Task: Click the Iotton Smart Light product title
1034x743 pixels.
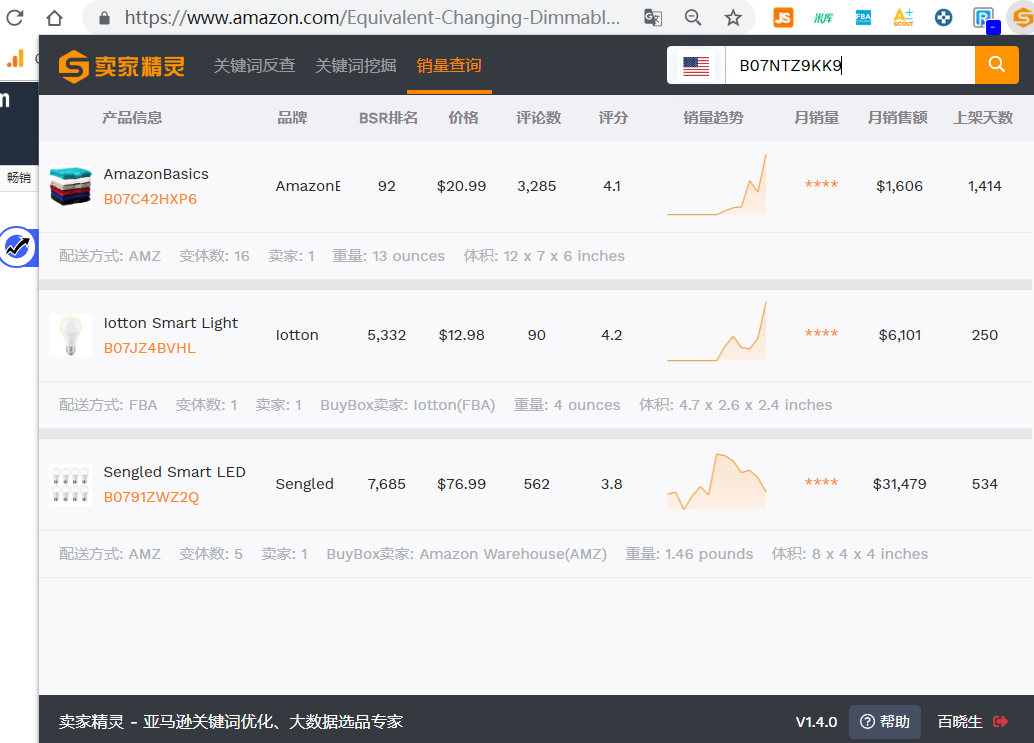Action: [x=171, y=323]
